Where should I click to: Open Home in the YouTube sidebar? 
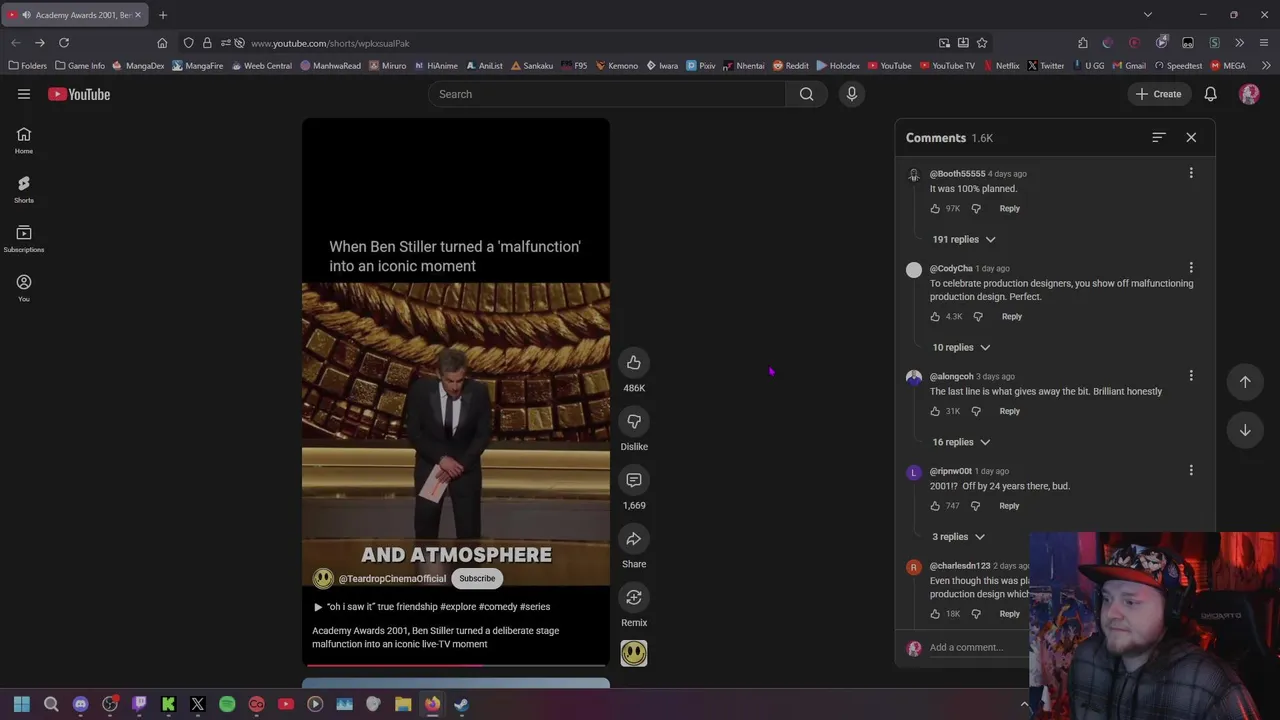click(24, 140)
